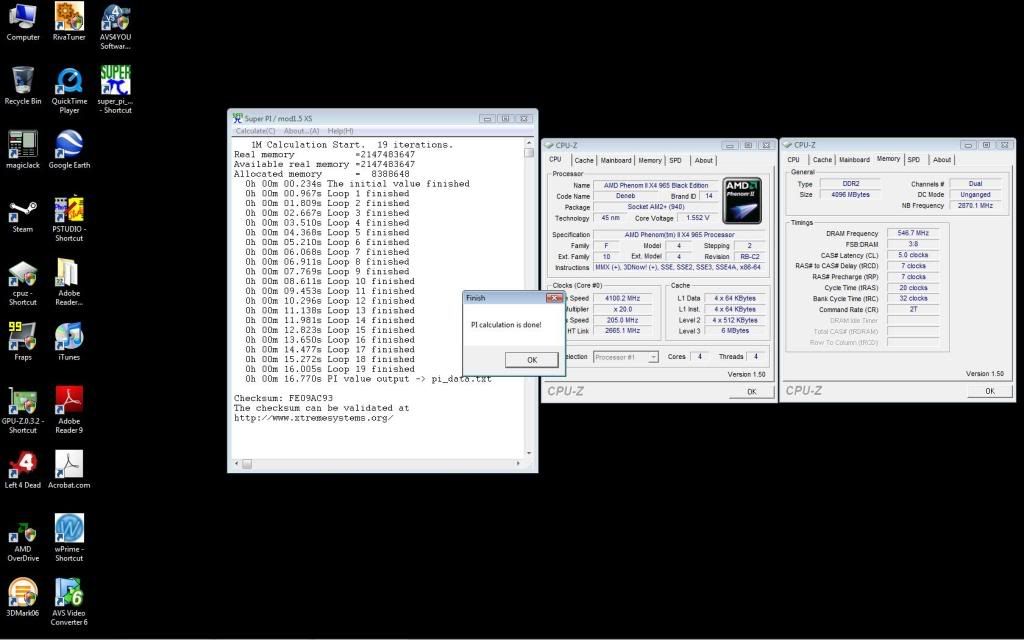1024x640 pixels.
Task: Click the Name field AMD Phenom II X4 965
Action: (655, 185)
